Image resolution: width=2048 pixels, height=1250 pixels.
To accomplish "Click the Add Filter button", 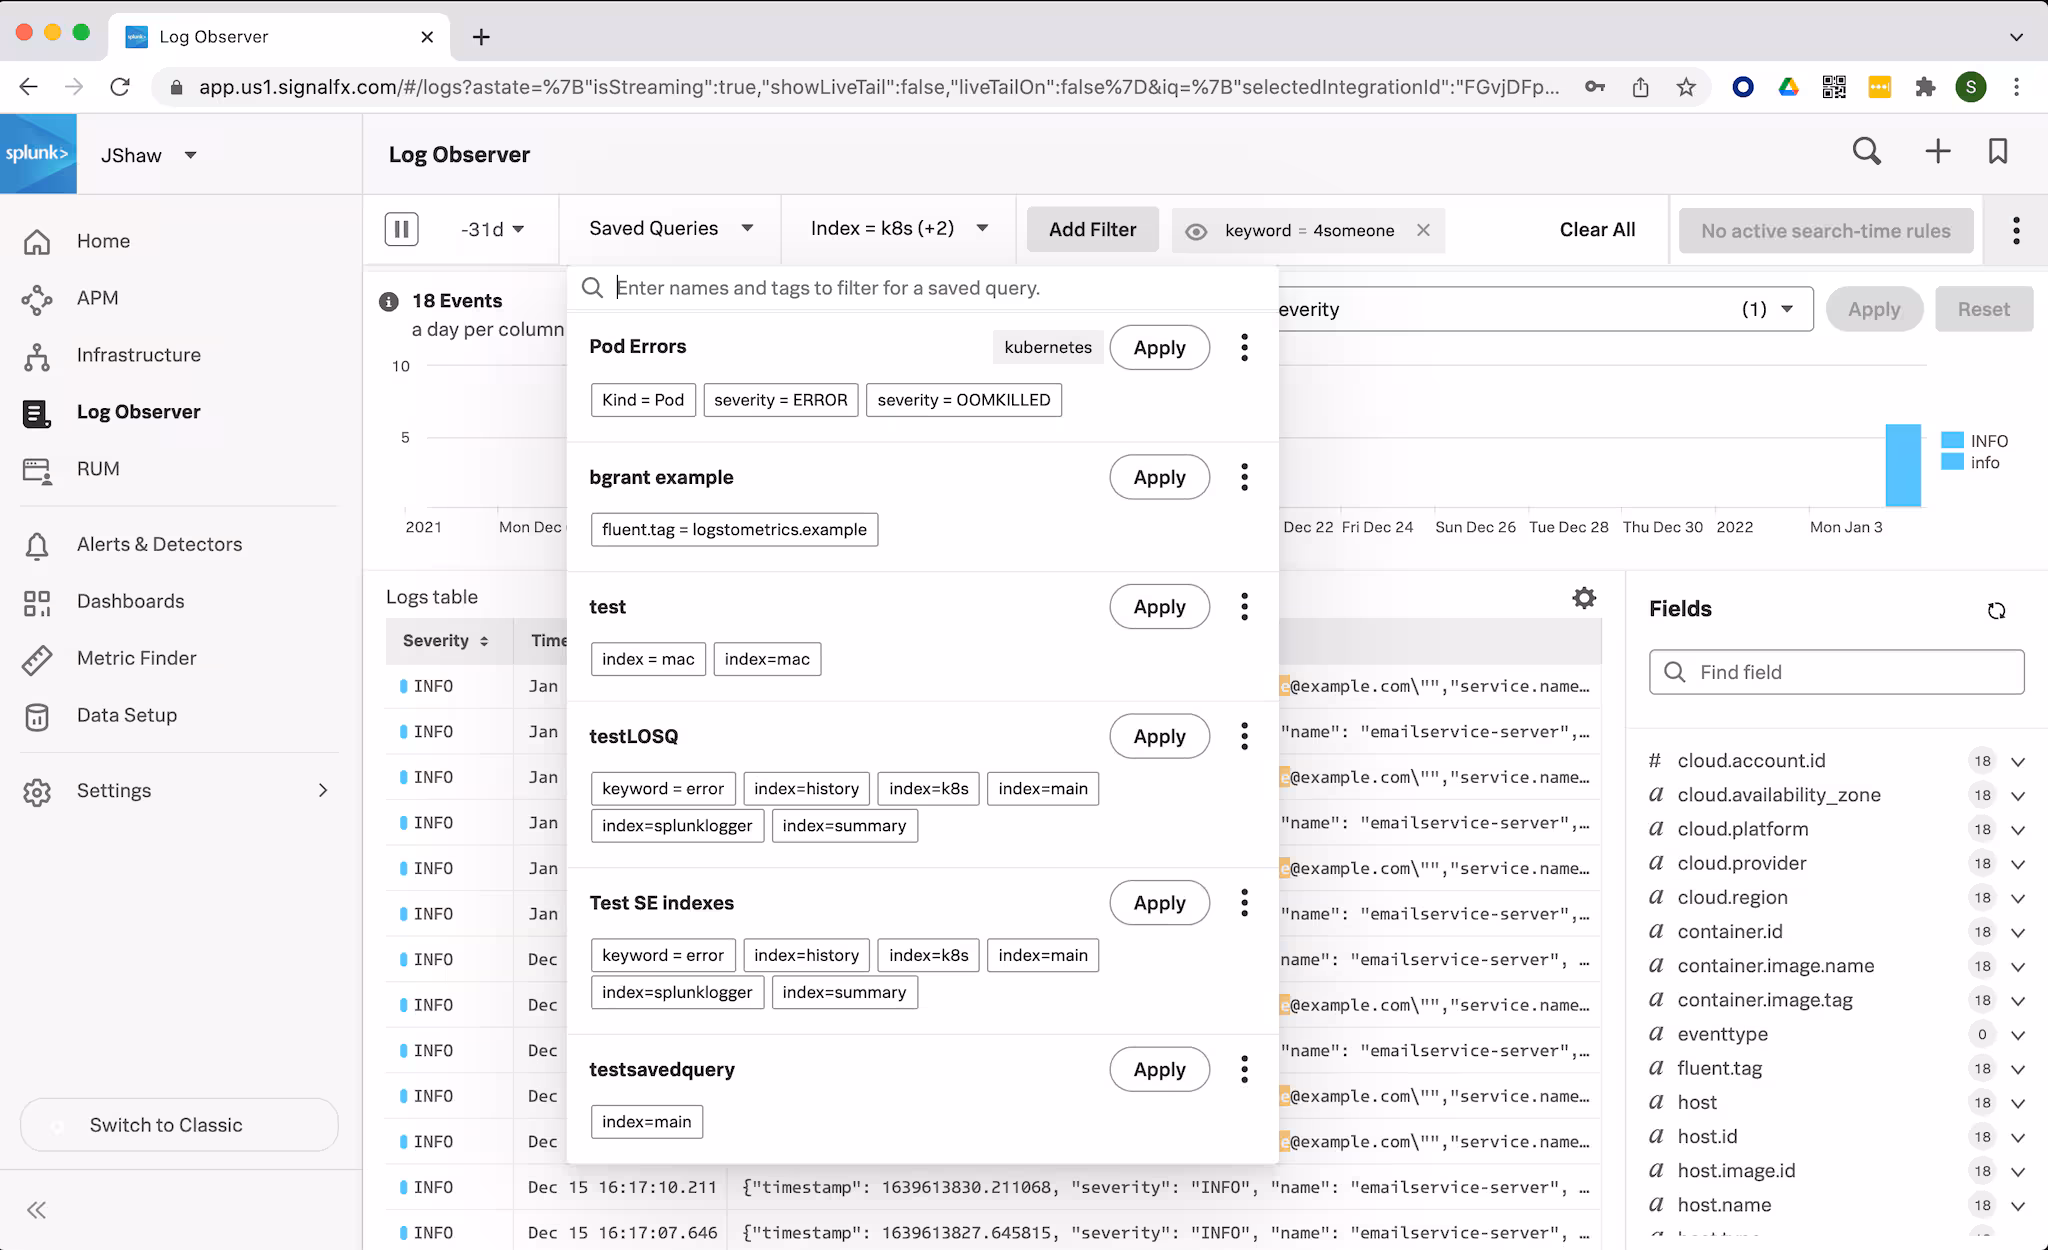I will (1092, 230).
